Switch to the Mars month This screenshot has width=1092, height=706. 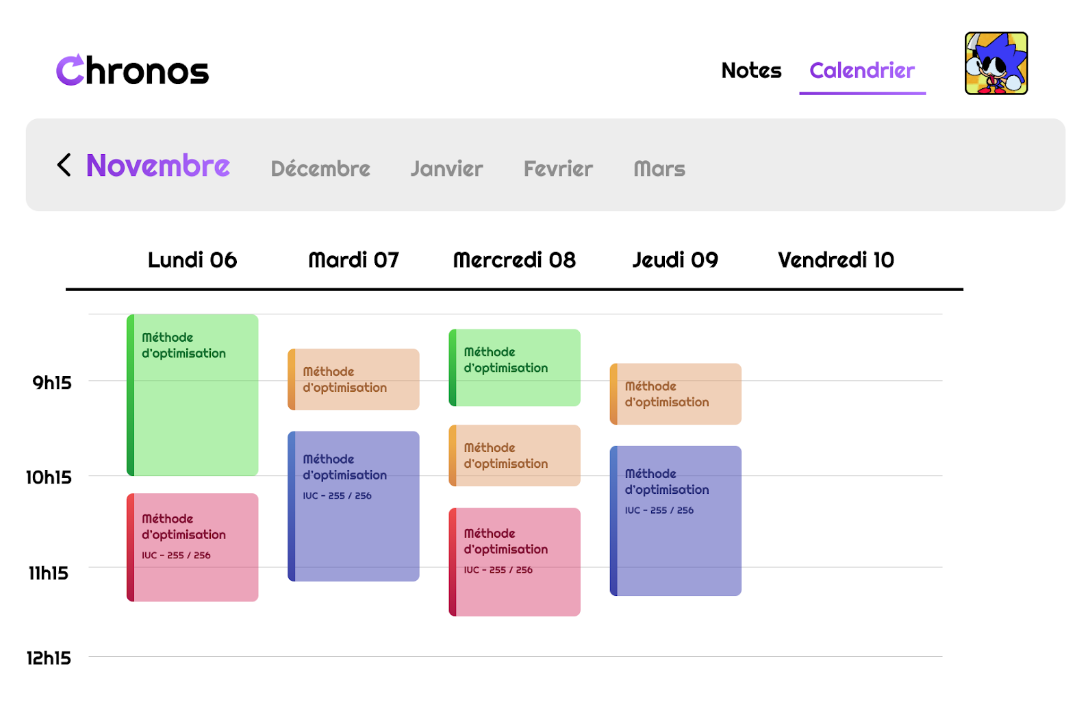(x=659, y=168)
